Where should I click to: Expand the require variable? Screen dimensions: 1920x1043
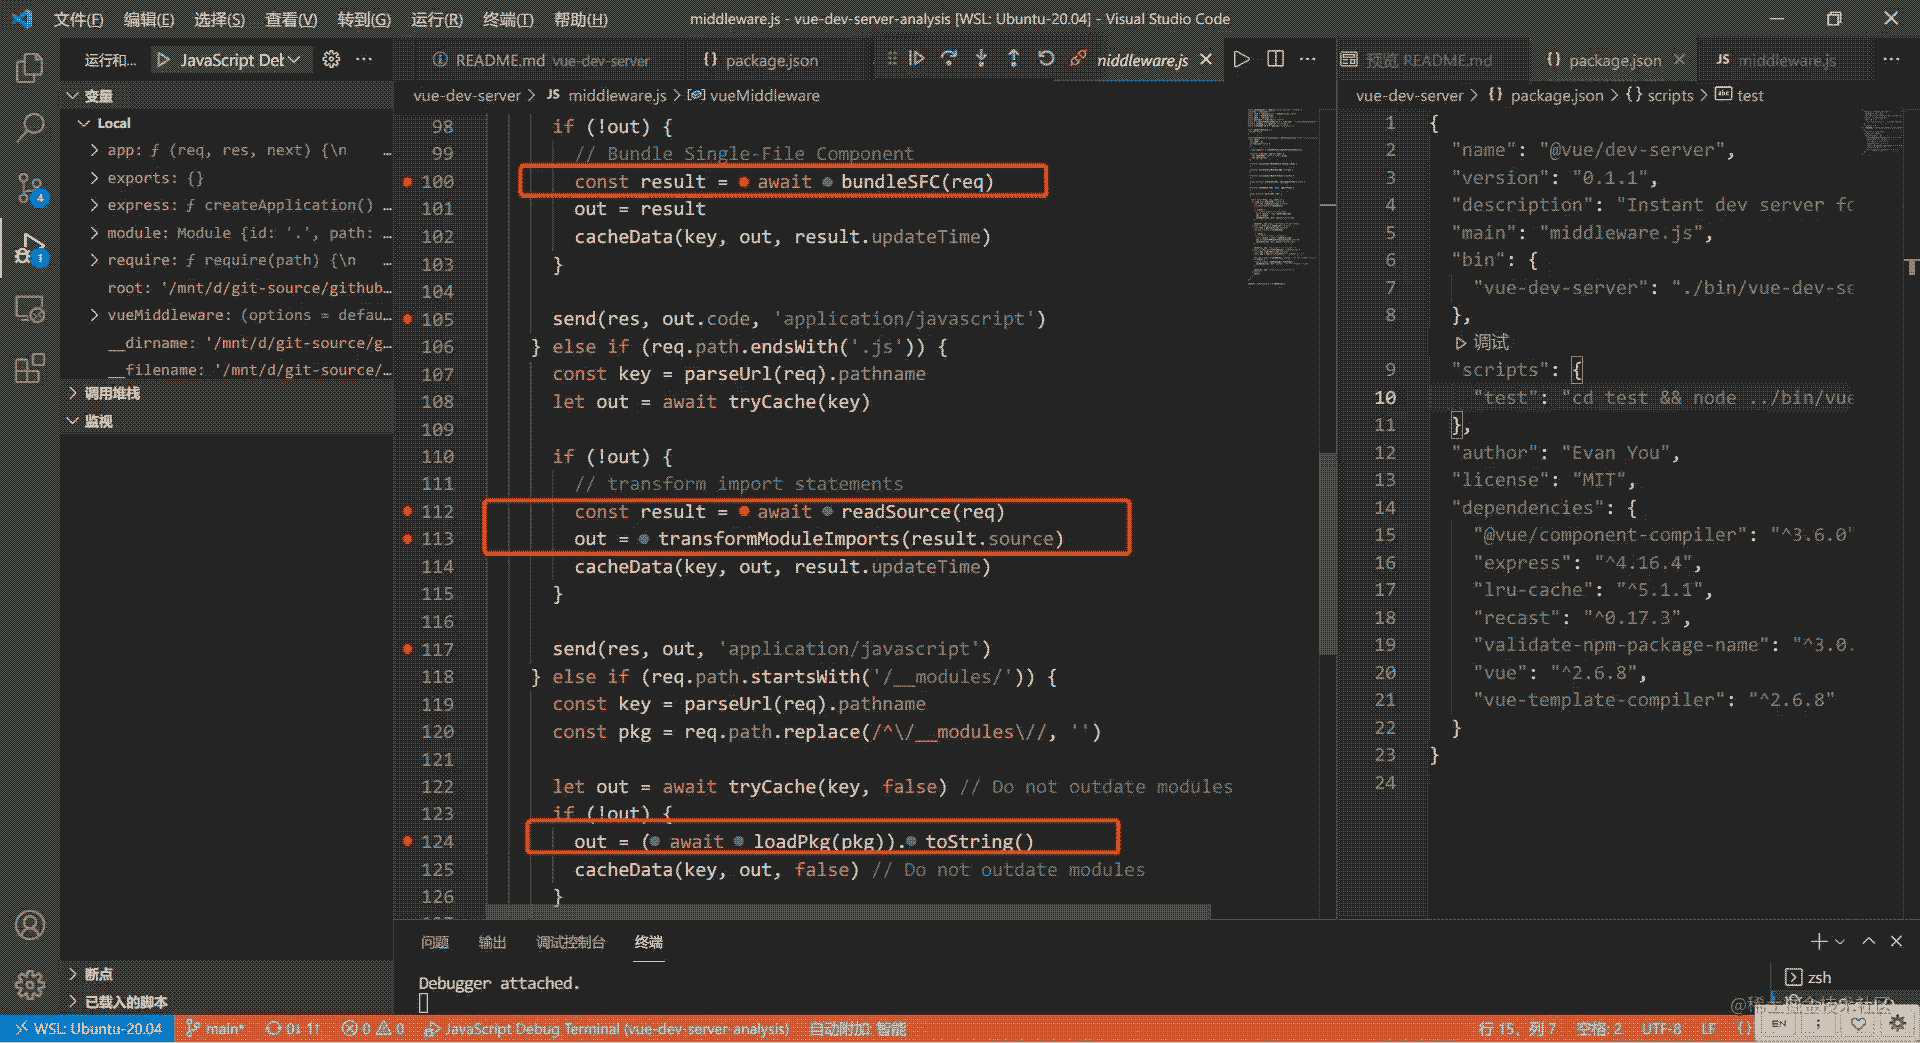point(95,260)
